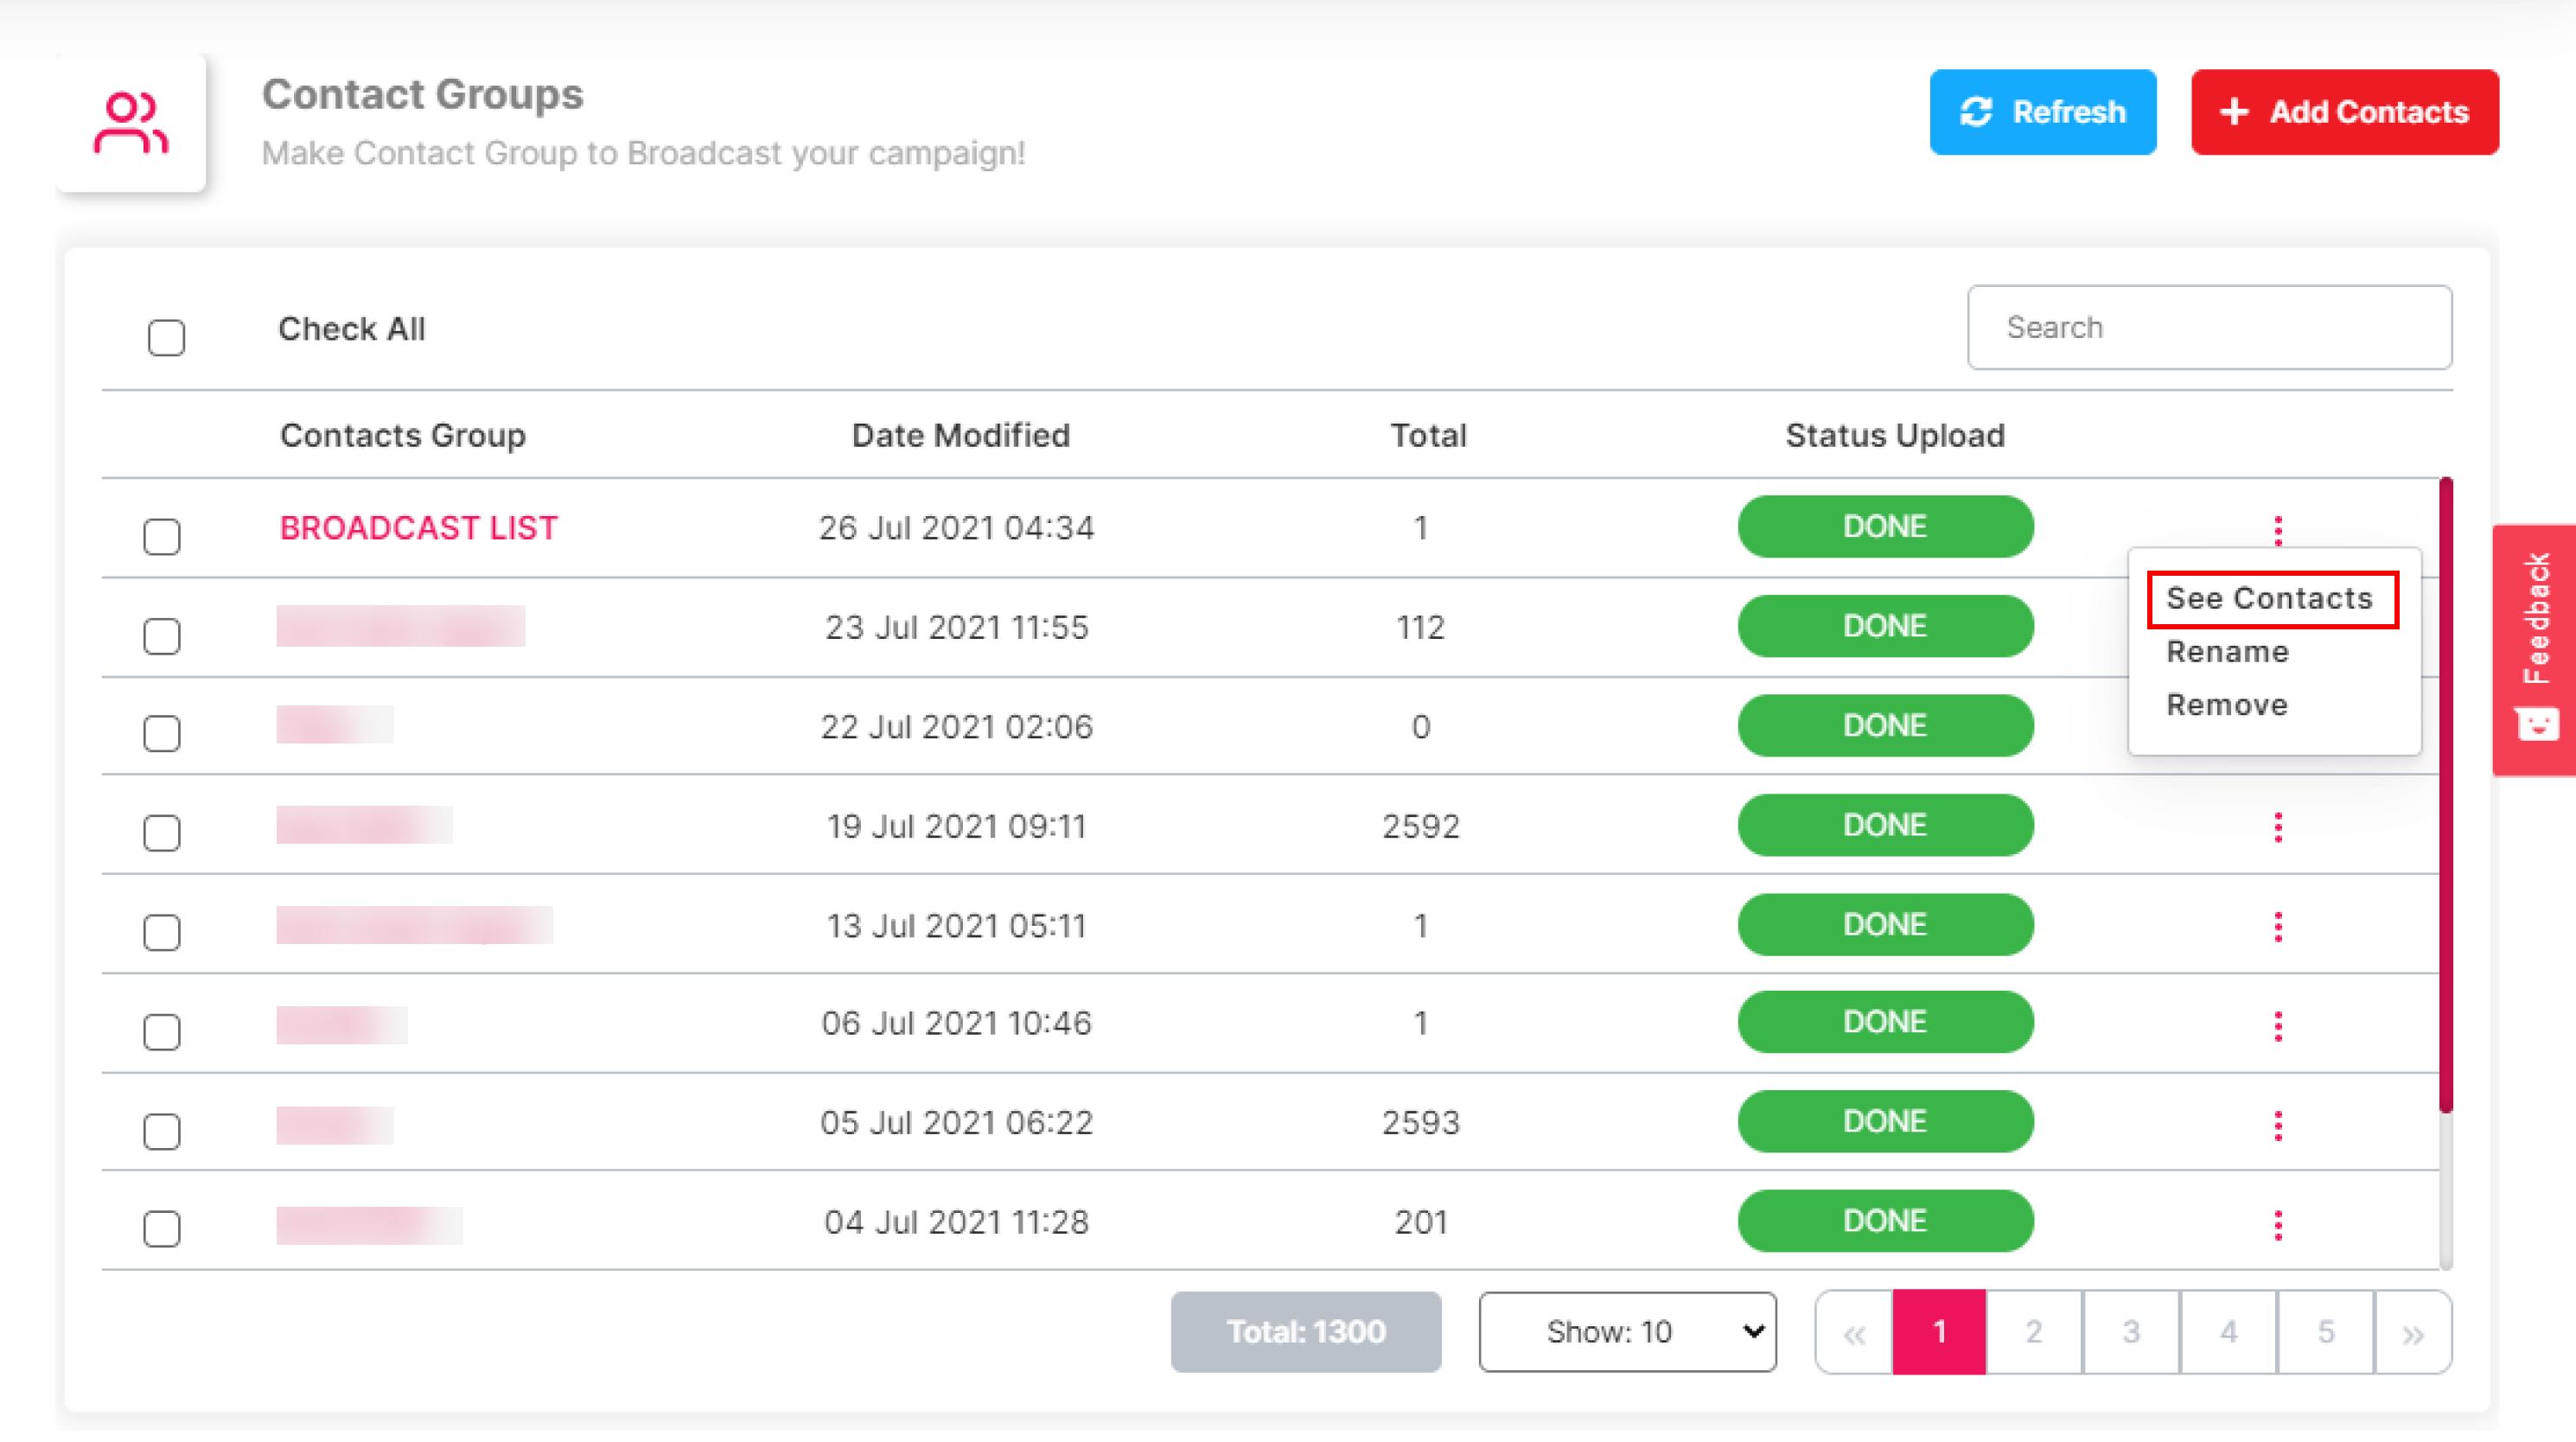Go to the next pagination page with the double chevron
Viewport: 2576px width, 1442px height.
[x=2412, y=1332]
